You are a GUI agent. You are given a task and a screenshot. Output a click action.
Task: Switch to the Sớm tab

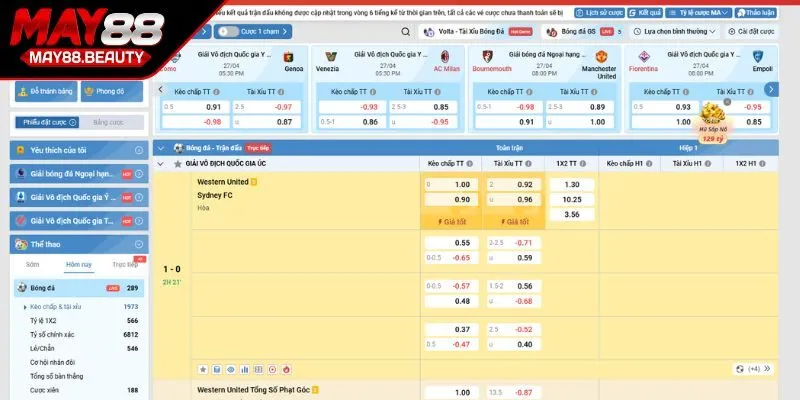tap(33, 265)
